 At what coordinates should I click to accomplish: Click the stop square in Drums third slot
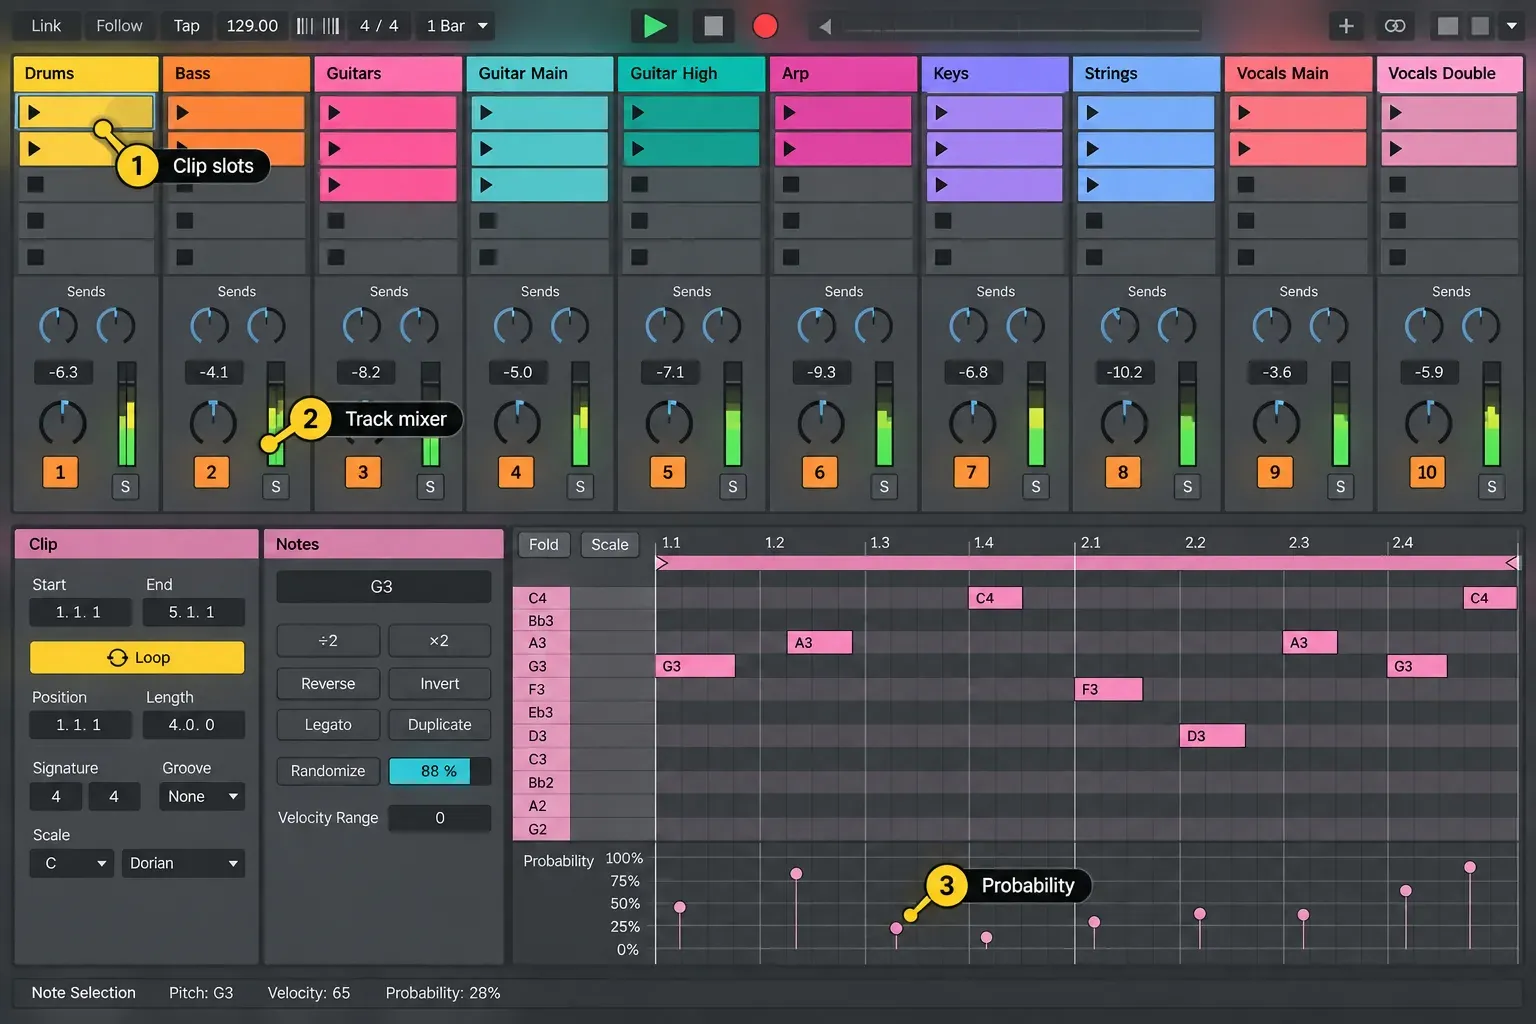click(x=35, y=184)
